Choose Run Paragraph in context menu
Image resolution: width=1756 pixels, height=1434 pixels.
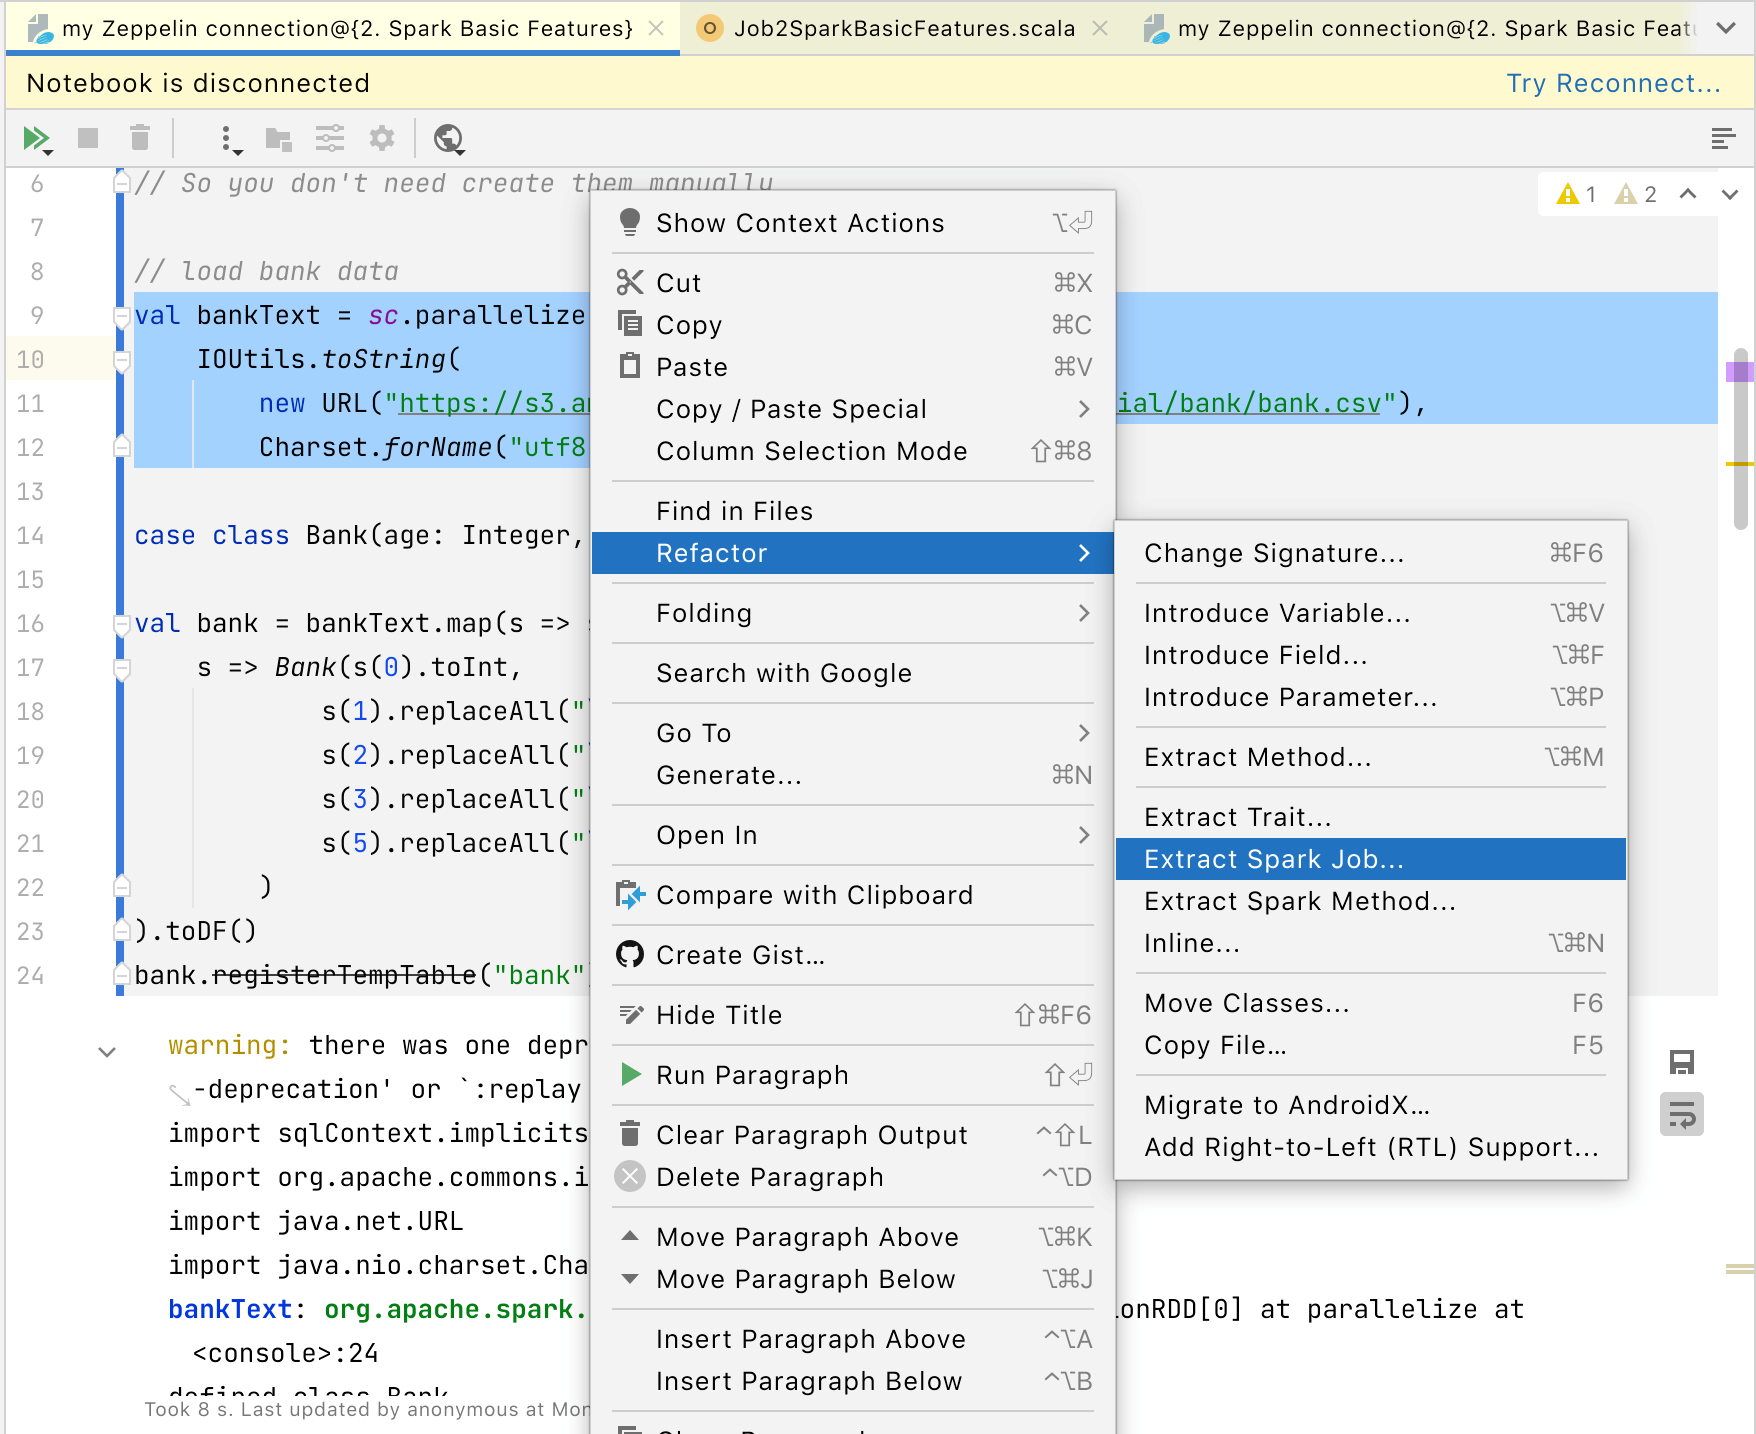[x=751, y=1075]
